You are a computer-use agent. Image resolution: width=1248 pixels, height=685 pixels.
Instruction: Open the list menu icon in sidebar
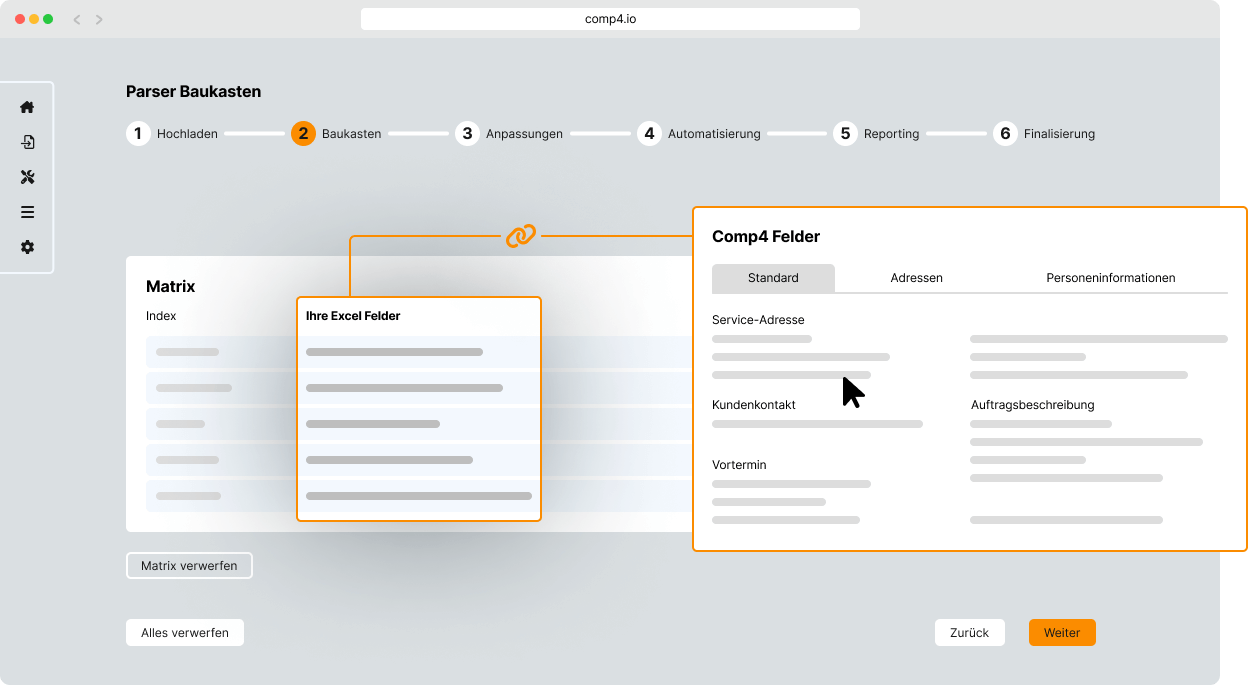click(x=27, y=212)
